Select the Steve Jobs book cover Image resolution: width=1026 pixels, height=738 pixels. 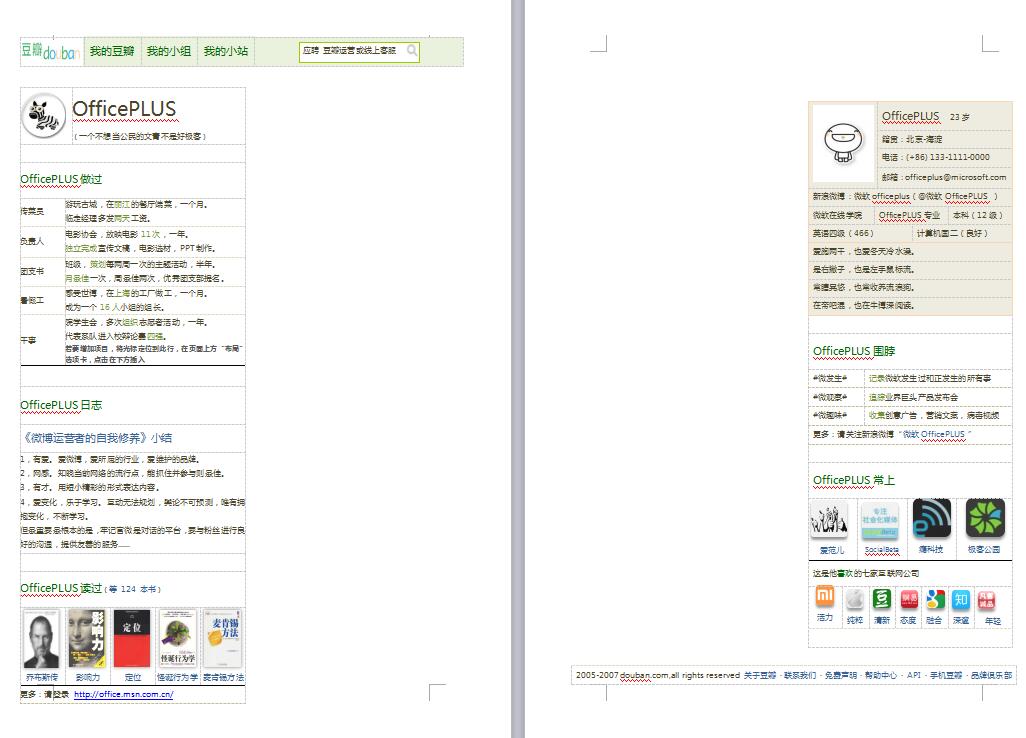41,639
